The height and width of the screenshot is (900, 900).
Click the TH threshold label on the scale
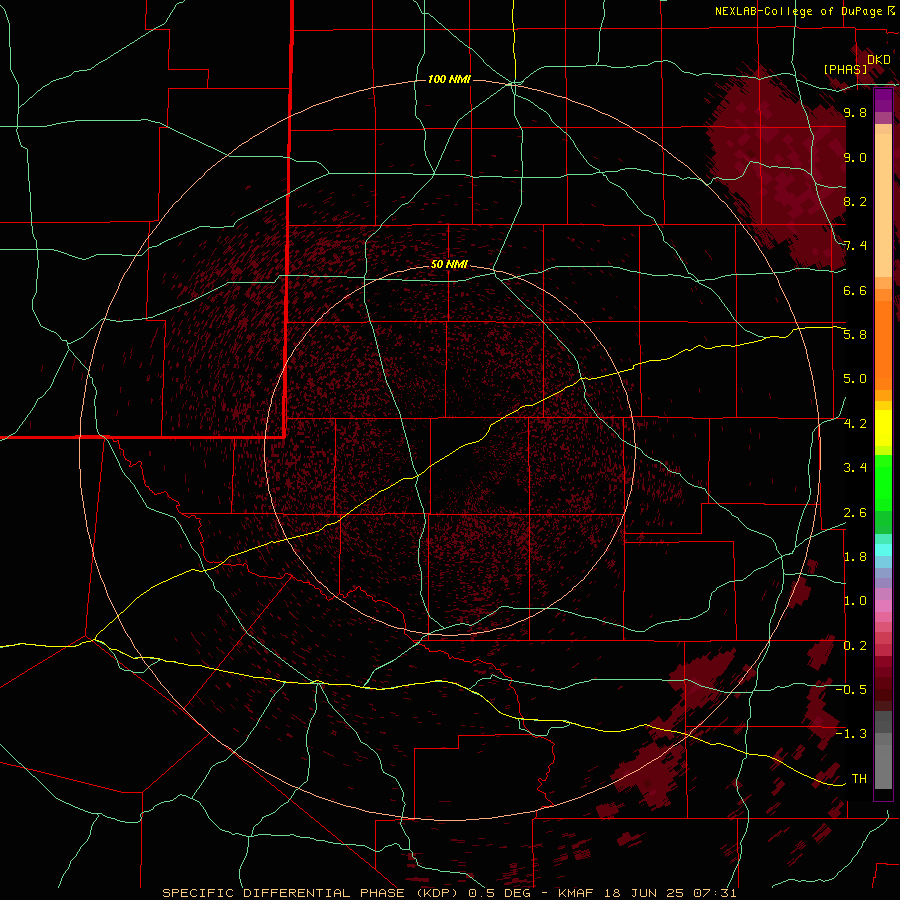coord(859,778)
